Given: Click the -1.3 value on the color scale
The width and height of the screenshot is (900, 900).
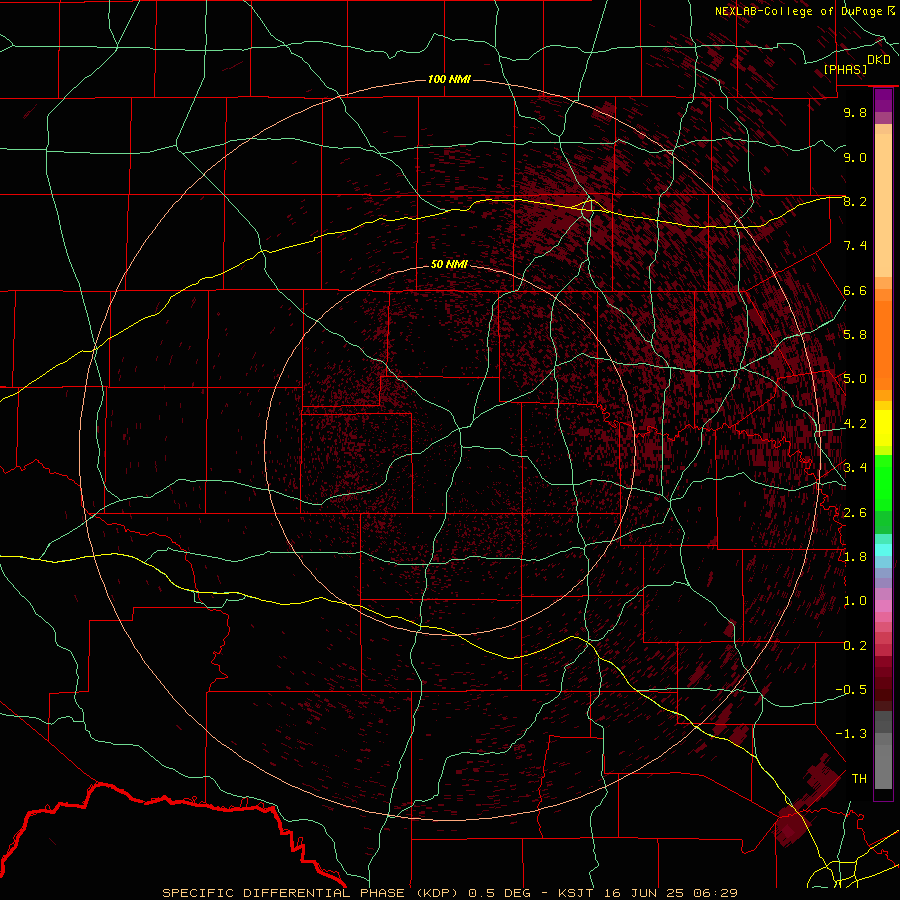Looking at the screenshot, I should (851, 734).
